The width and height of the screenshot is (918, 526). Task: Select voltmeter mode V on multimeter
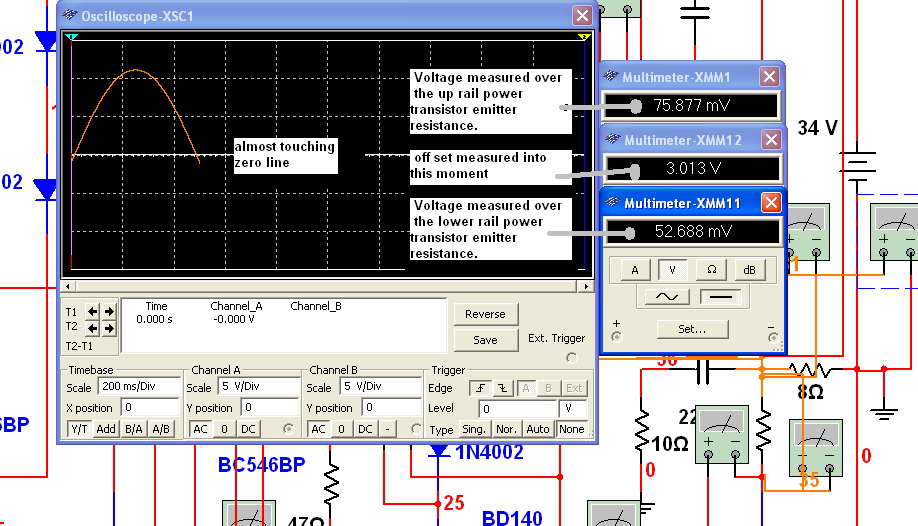coord(672,270)
